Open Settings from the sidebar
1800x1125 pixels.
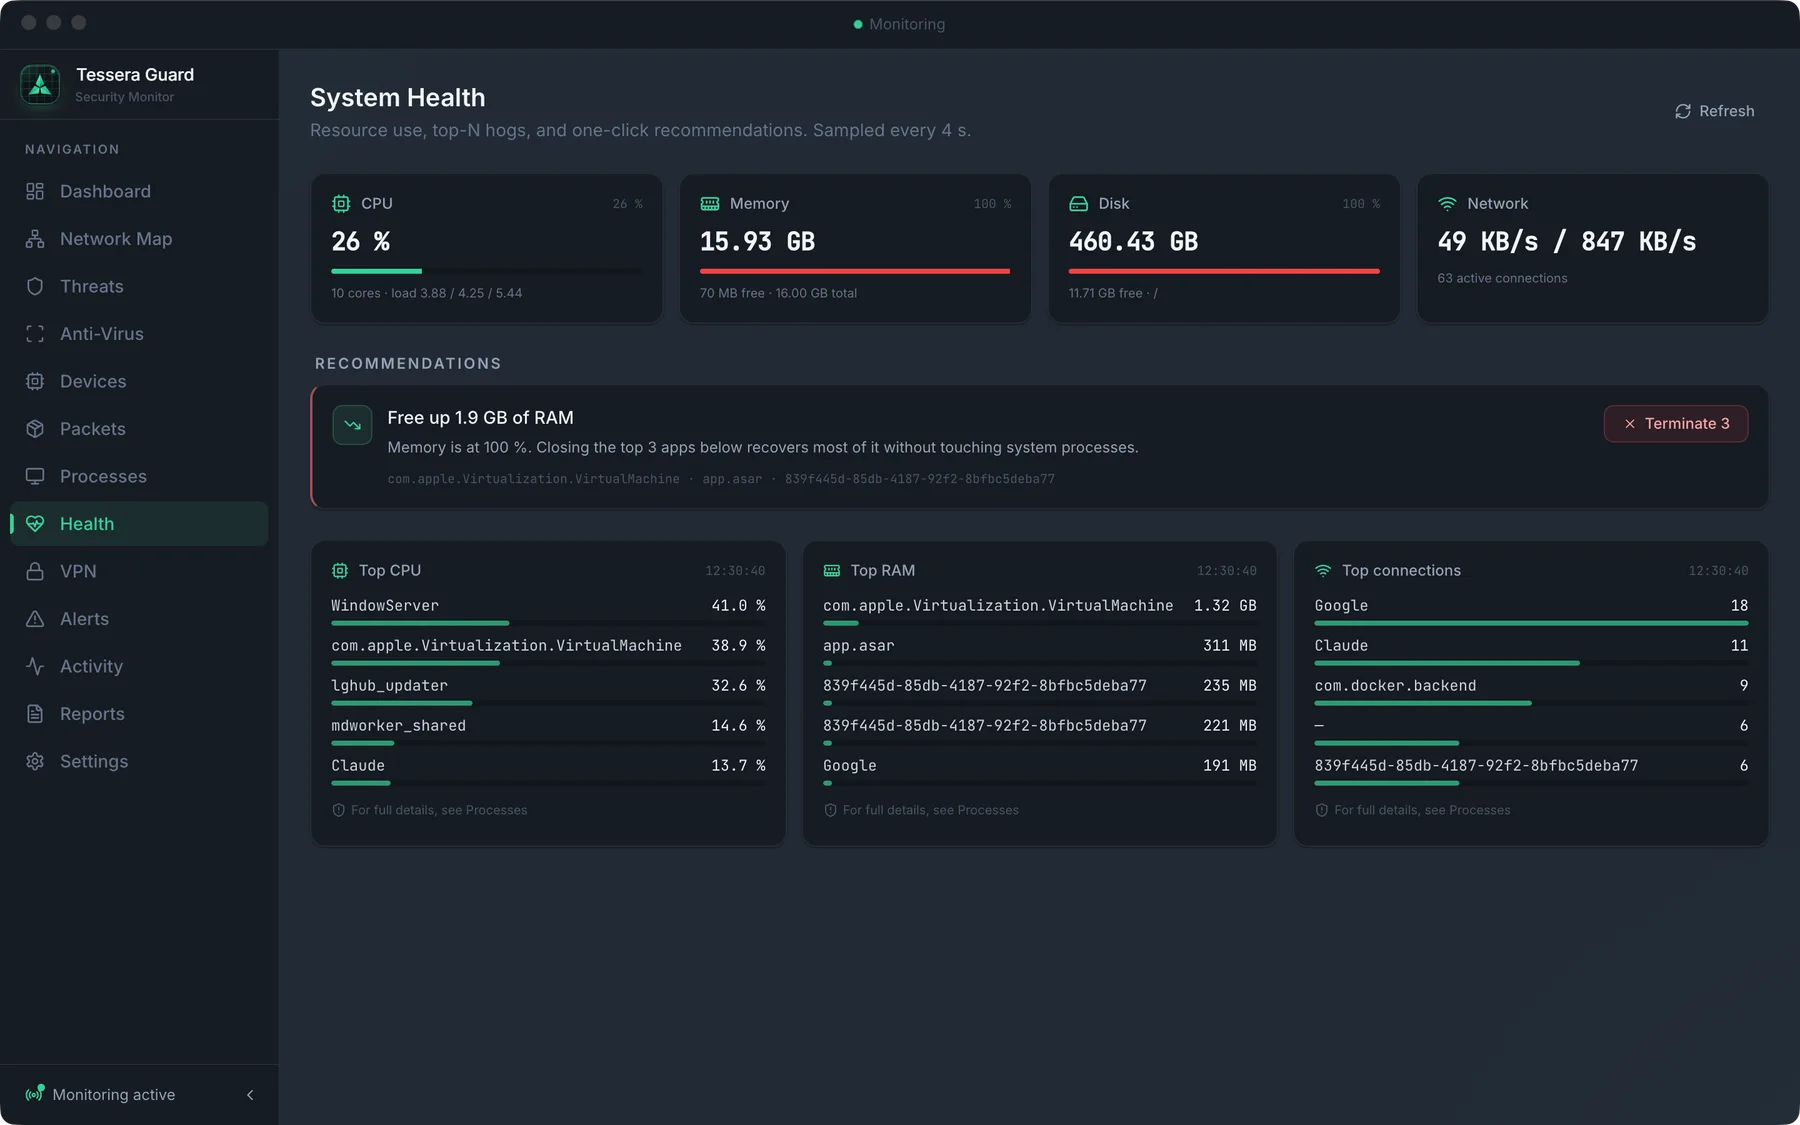(139, 761)
